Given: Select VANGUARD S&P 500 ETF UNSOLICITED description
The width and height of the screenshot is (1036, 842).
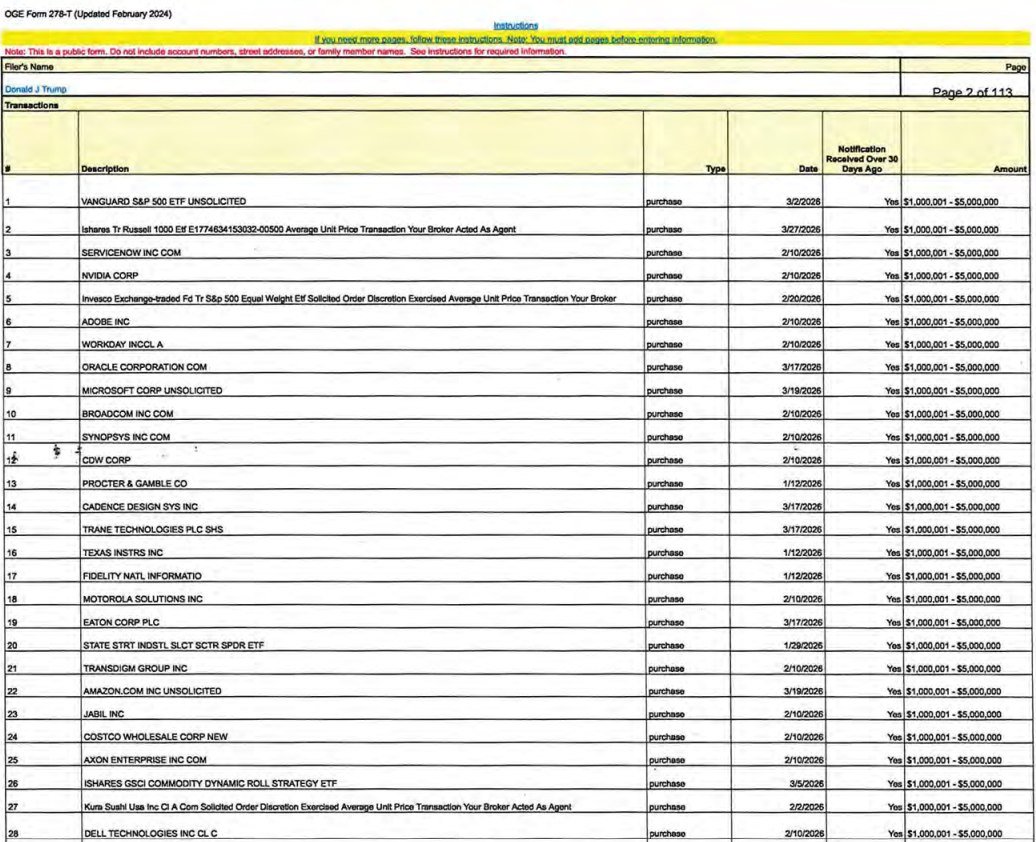Looking at the screenshot, I should pos(163,202).
